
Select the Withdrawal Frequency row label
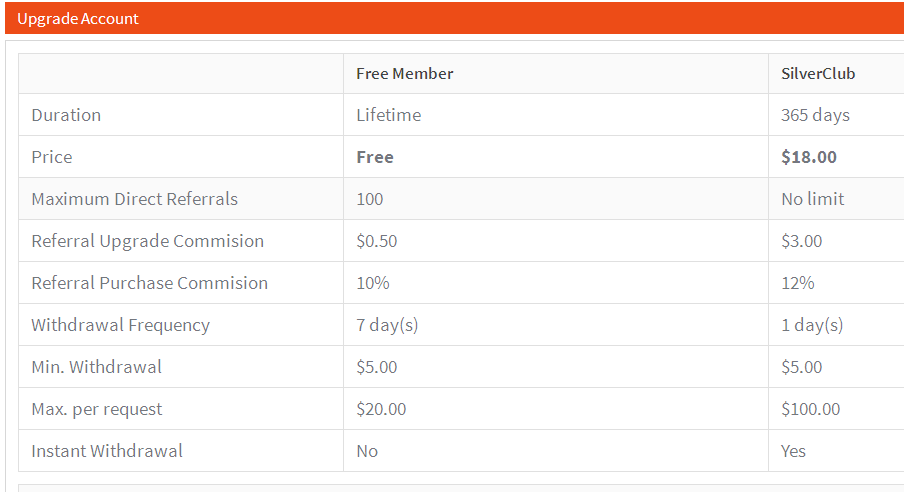[x=120, y=325]
